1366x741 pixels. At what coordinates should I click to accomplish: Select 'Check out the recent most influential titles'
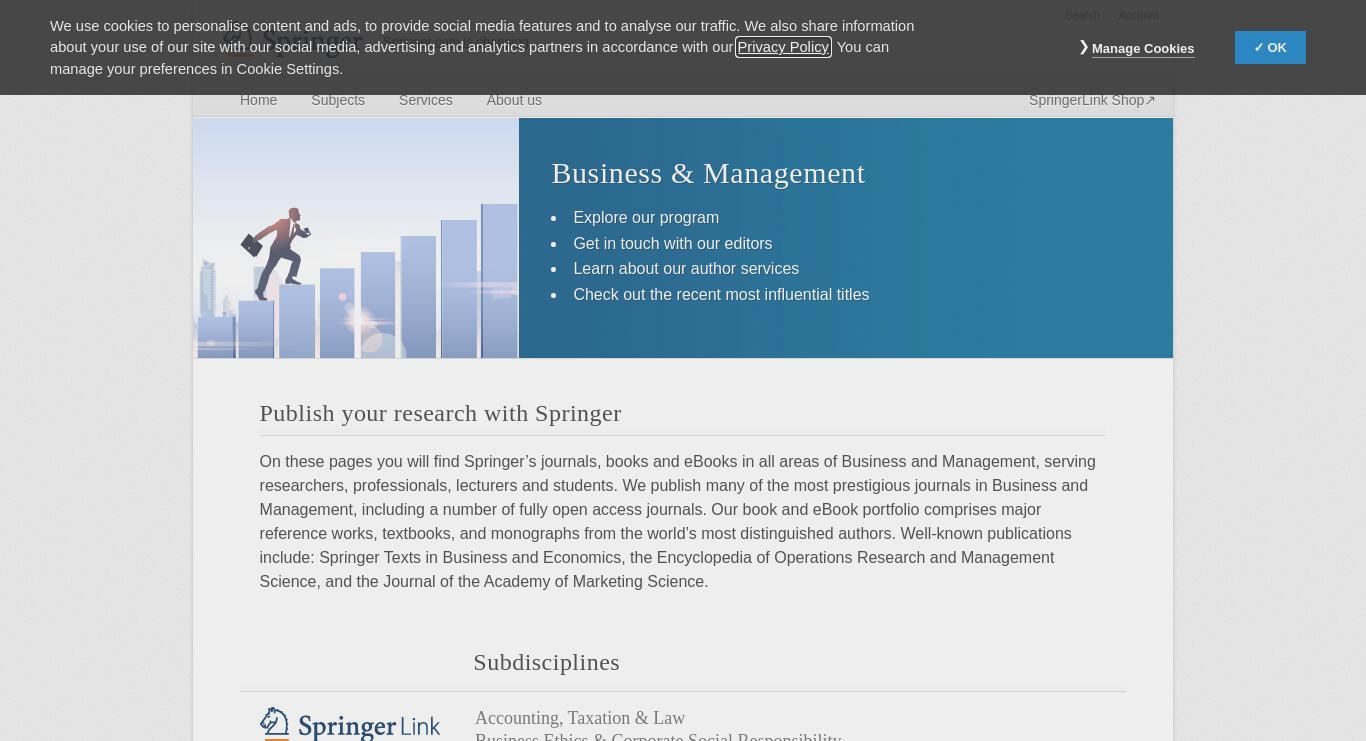(x=721, y=294)
